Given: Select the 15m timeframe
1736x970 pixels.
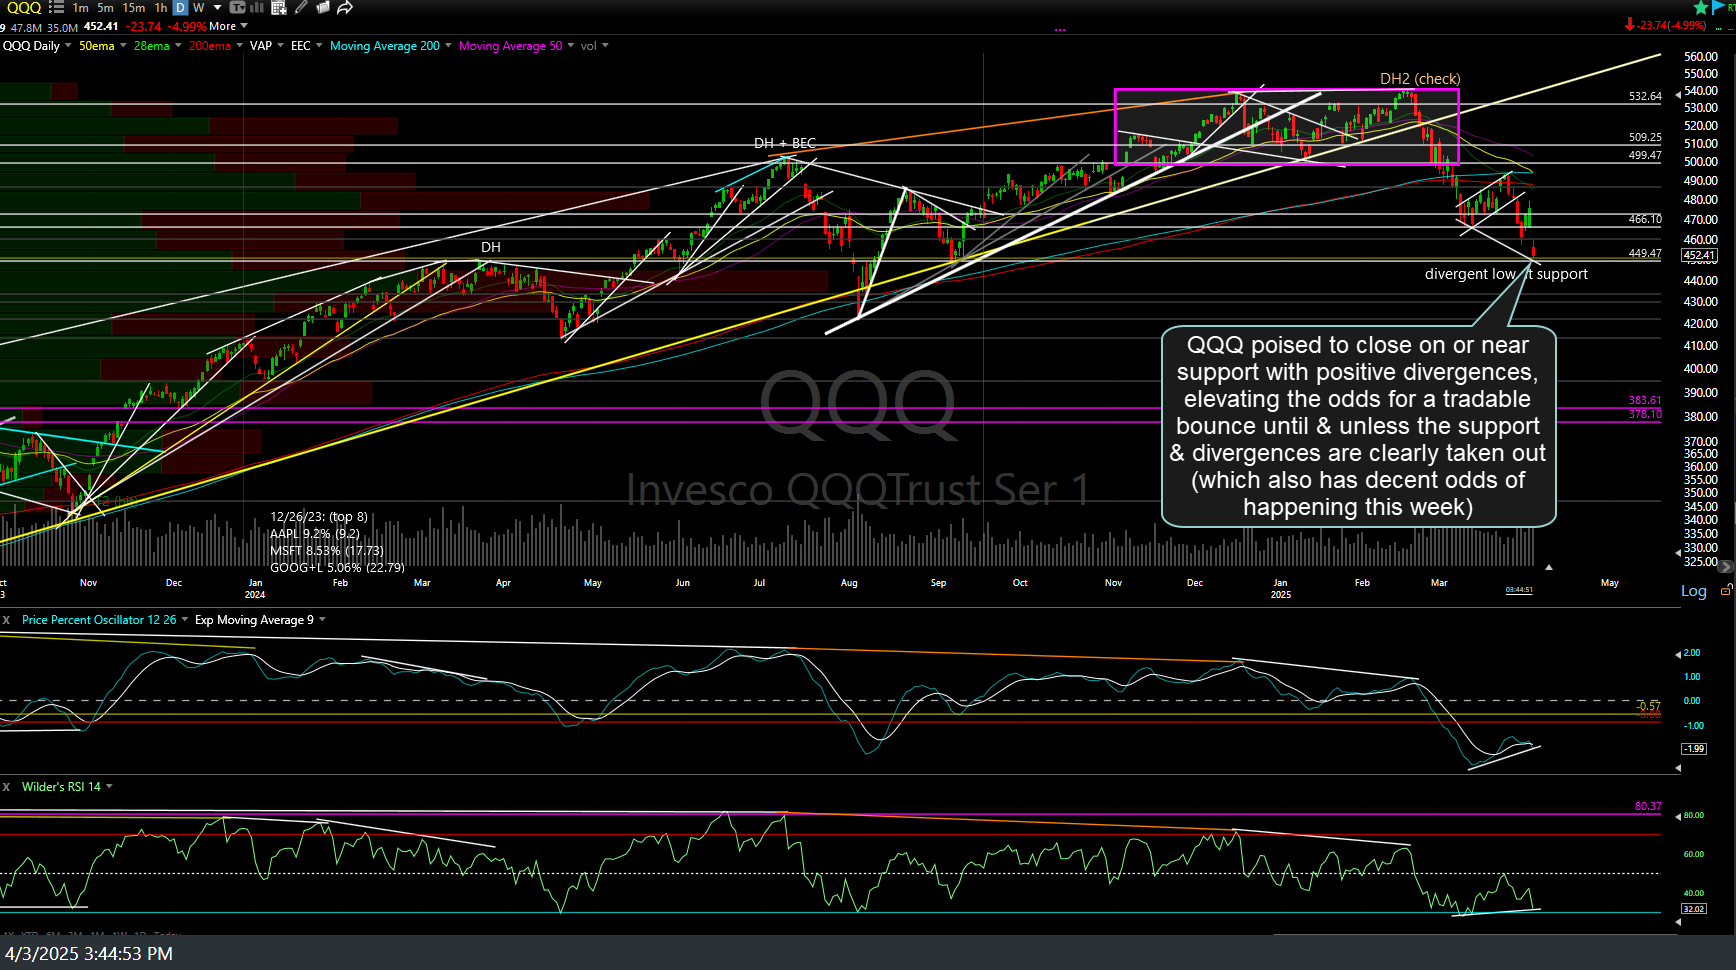Looking at the screenshot, I should [x=133, y=7].
